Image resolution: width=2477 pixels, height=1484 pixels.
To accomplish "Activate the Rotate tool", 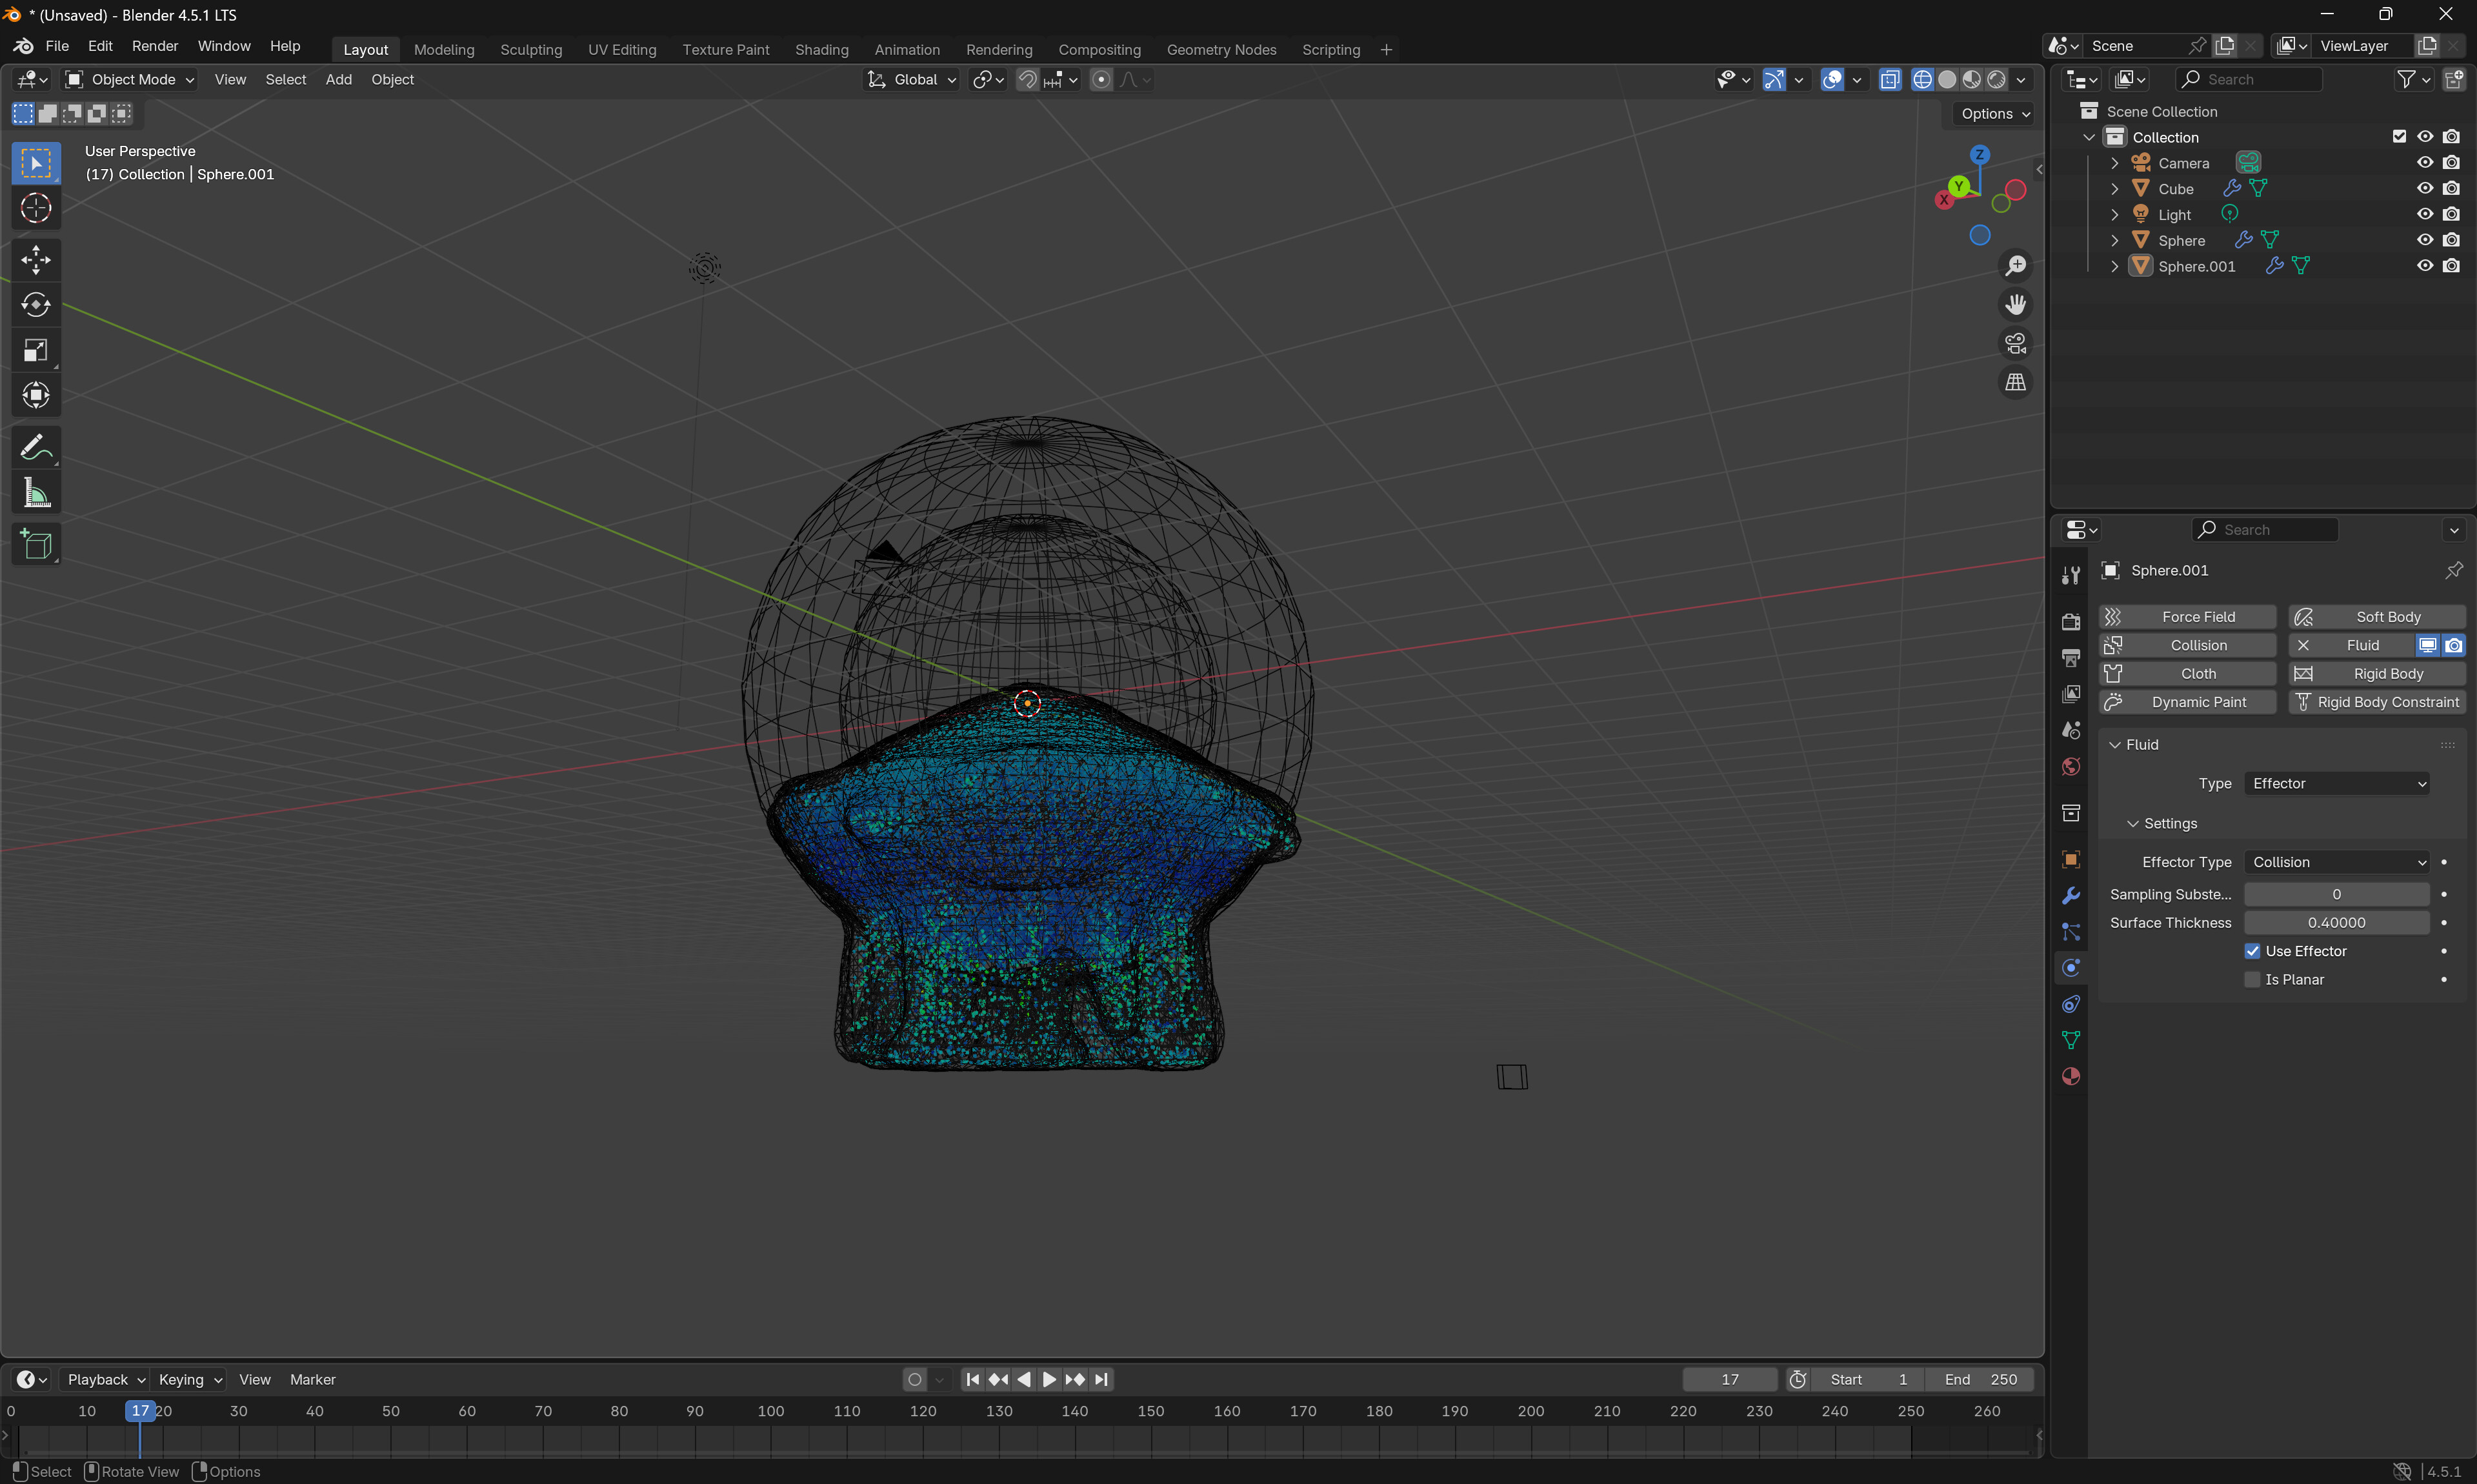I will pyautogui.click(x=36, y=305).
